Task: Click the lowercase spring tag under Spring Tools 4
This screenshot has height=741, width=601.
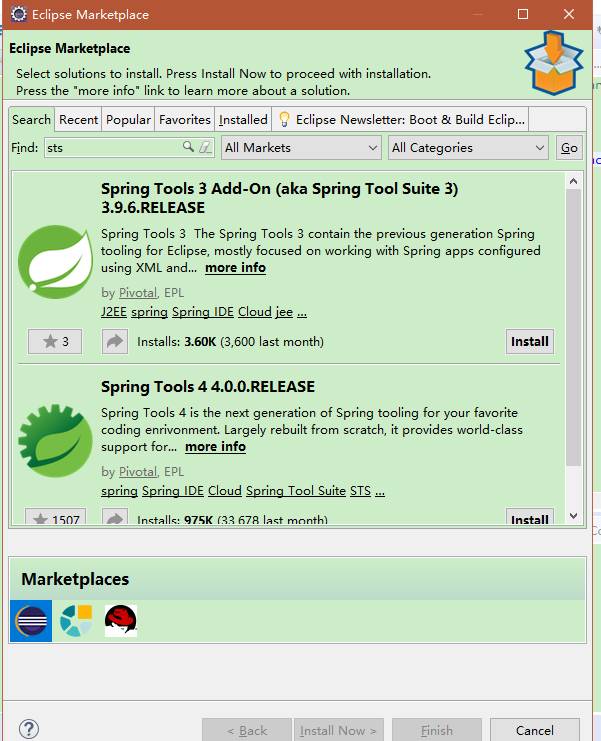Action: [x=119, y=491]
